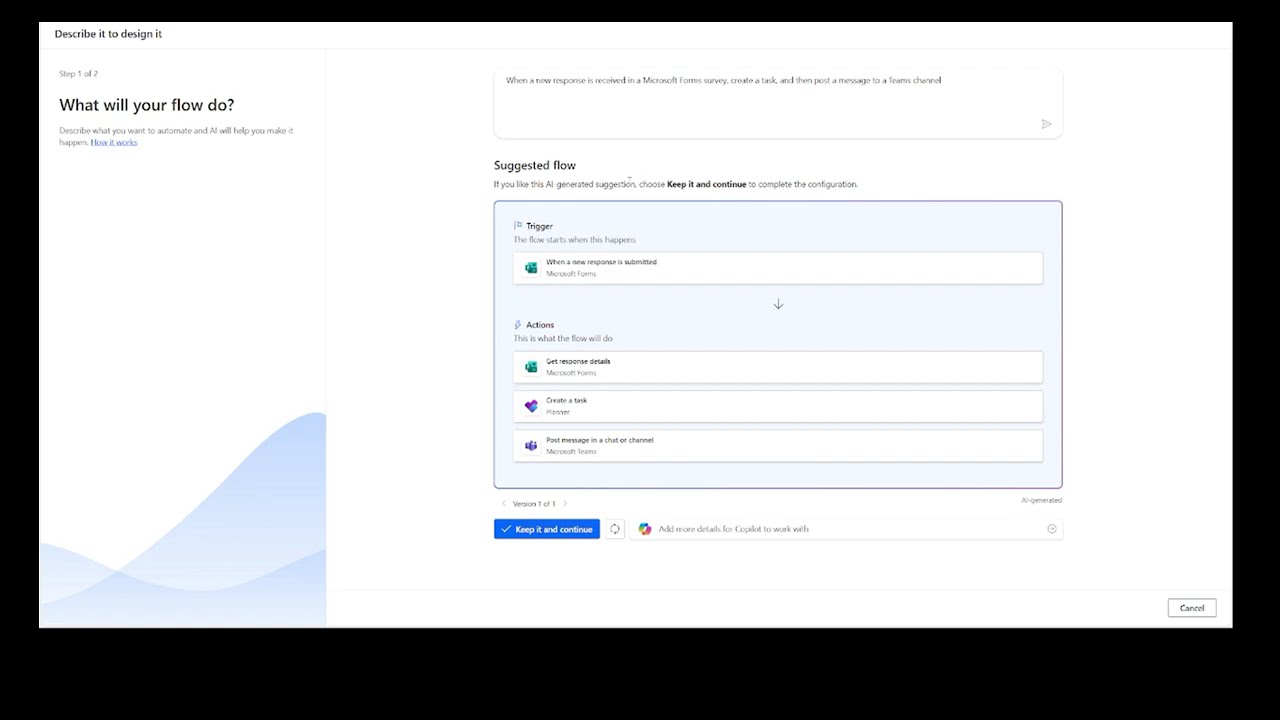Click the Microsoft Forms icon on the trigger card
Viewport: 1280px width, 720px height.
pos(531,268)
